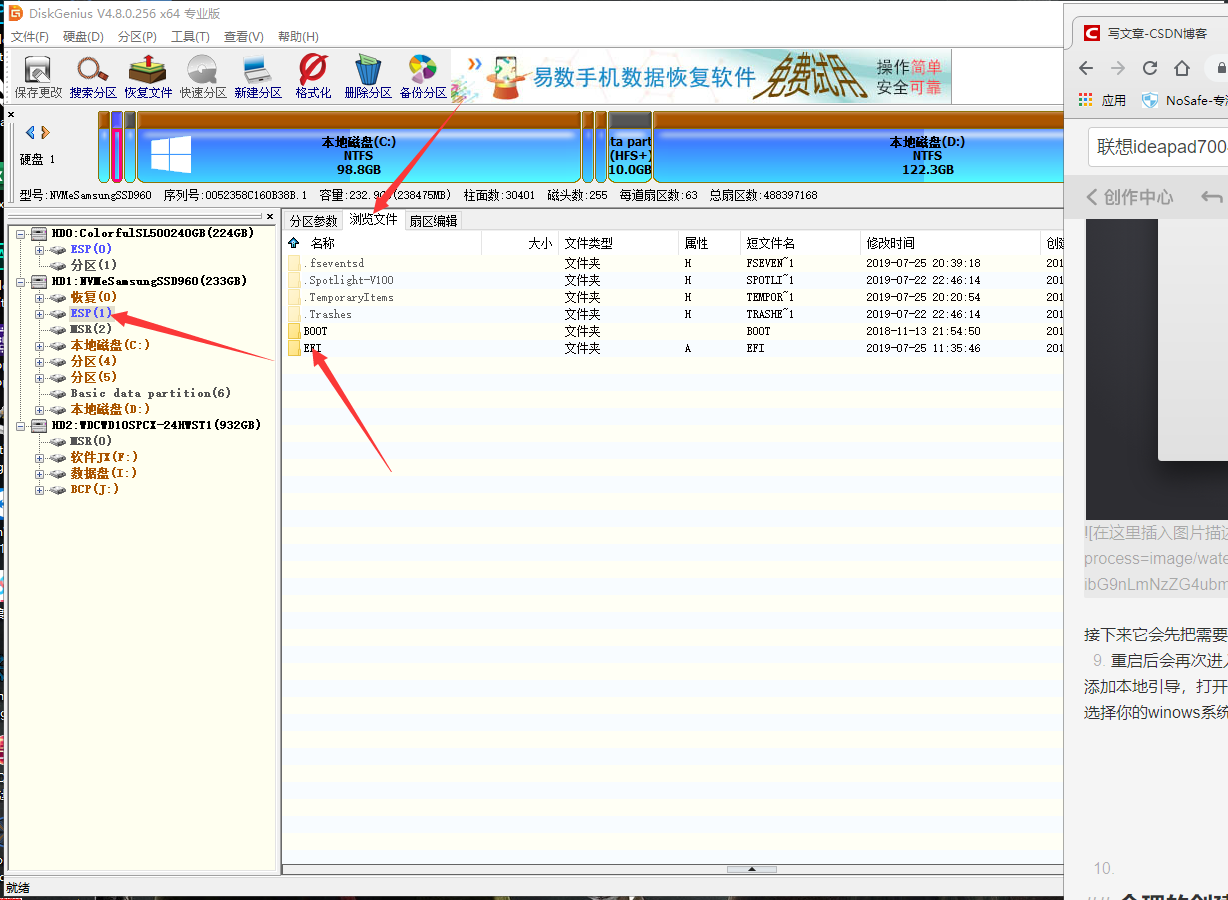Open the 硬盘(D) menu
This screenshot has width=1228, height=900.
(83, 37)
